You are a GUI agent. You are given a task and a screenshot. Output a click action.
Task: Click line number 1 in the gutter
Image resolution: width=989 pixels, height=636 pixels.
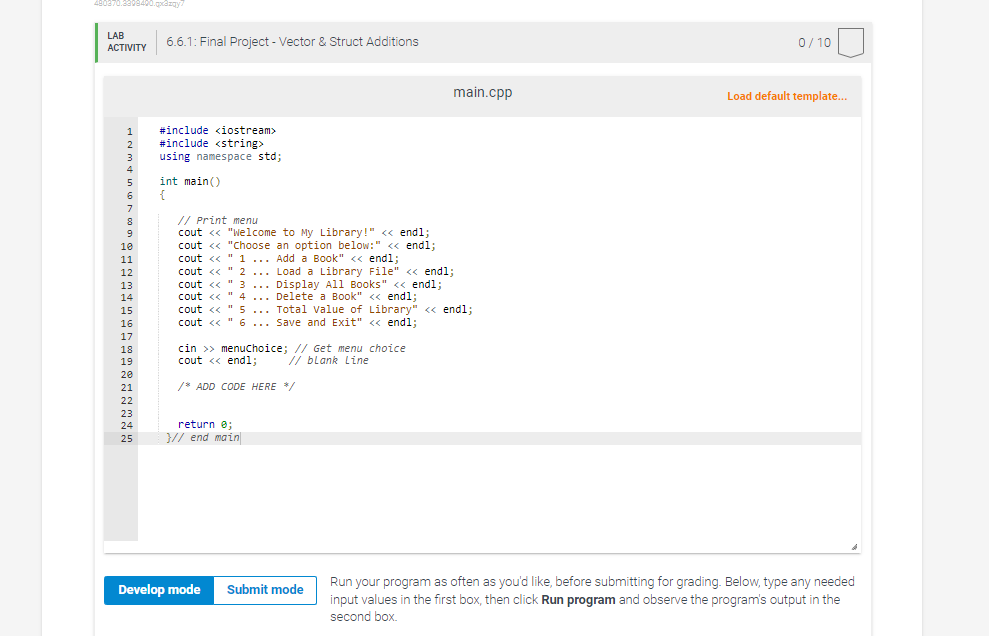point(129,132)
